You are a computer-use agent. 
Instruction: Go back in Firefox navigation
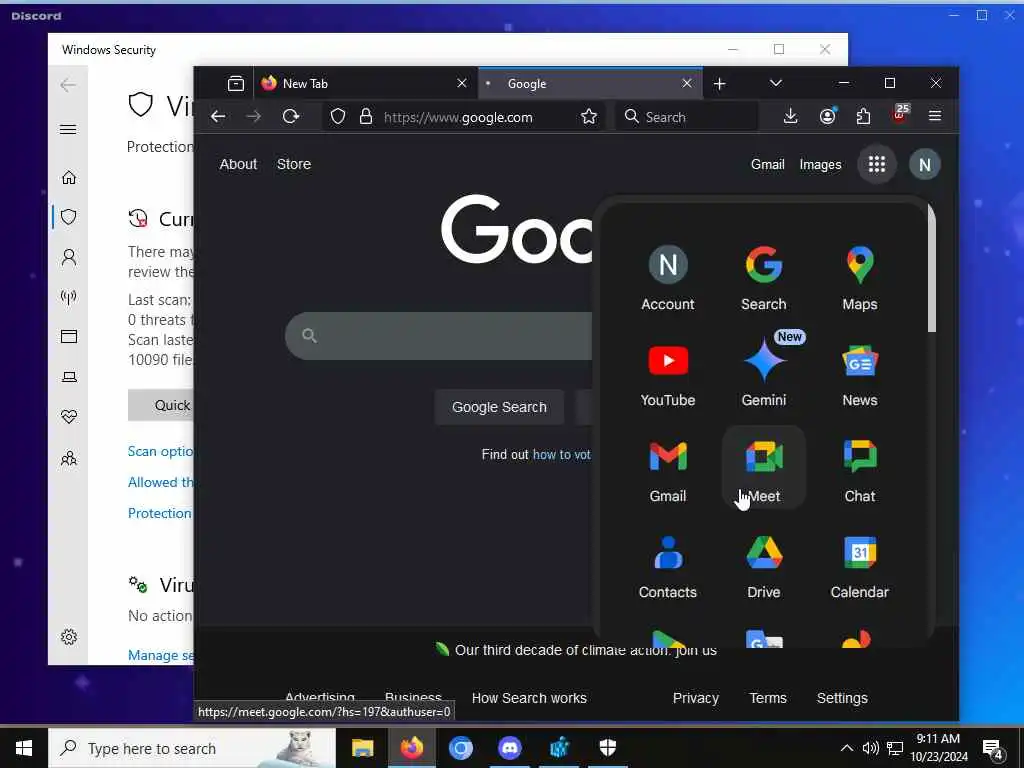(x=218, y=116)
